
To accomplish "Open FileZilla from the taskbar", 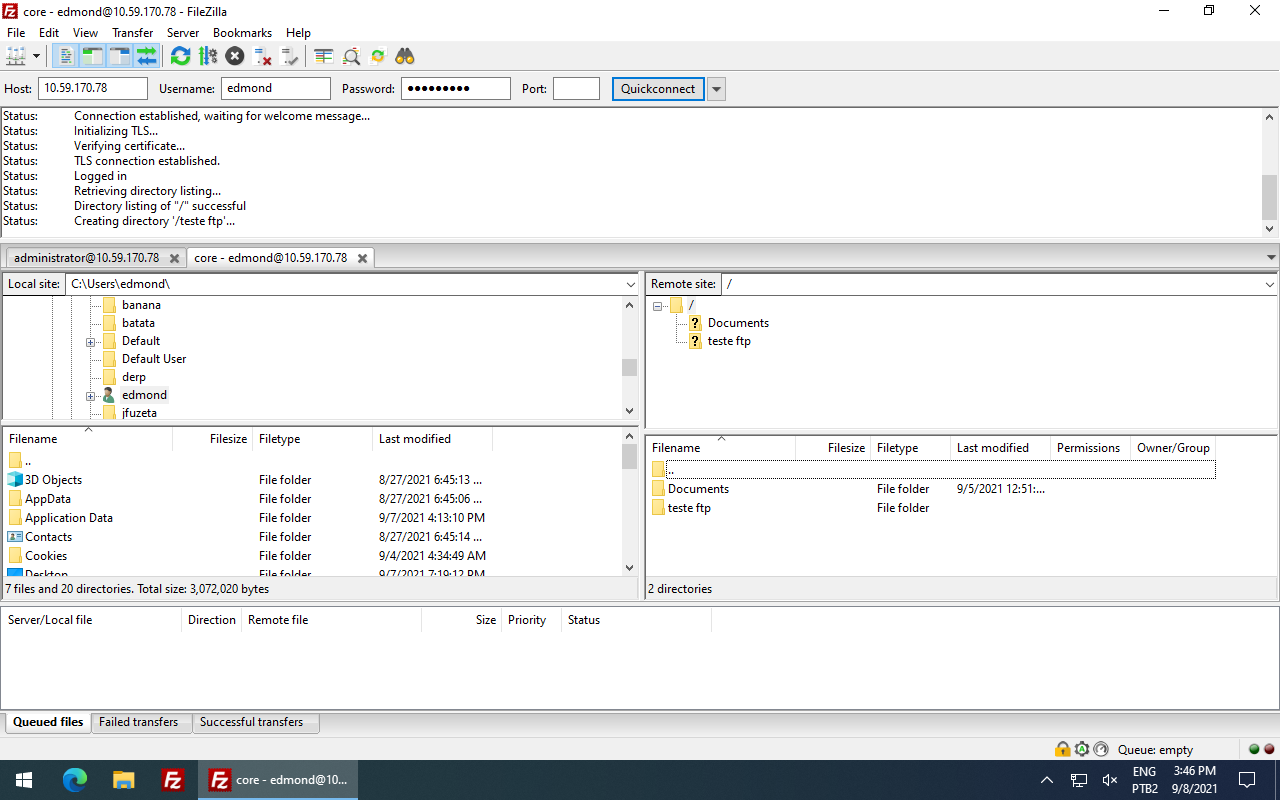I will [x=172, y=779].
